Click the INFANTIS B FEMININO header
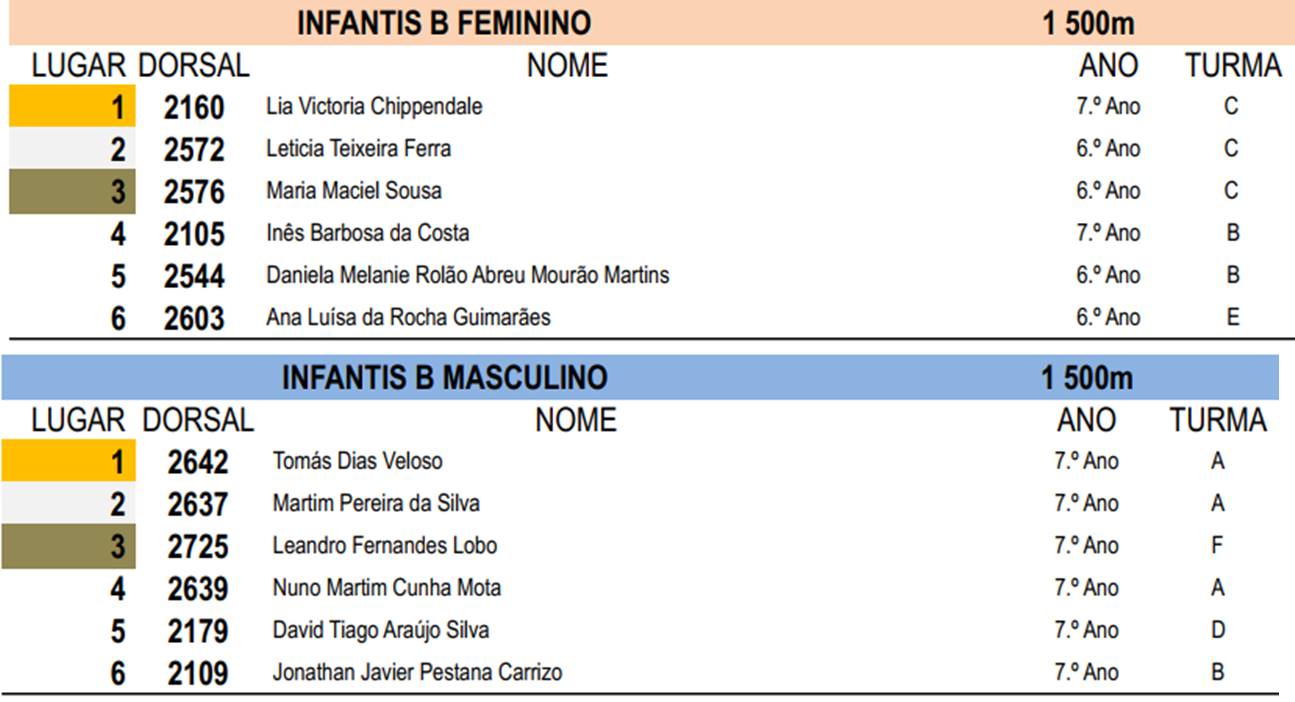The height and width of the screenshot is (702, 1295). coord(443,22)
